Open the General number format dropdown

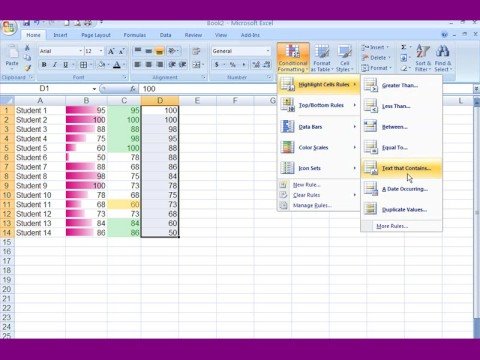pyautogui.click(x=268, y=51)
